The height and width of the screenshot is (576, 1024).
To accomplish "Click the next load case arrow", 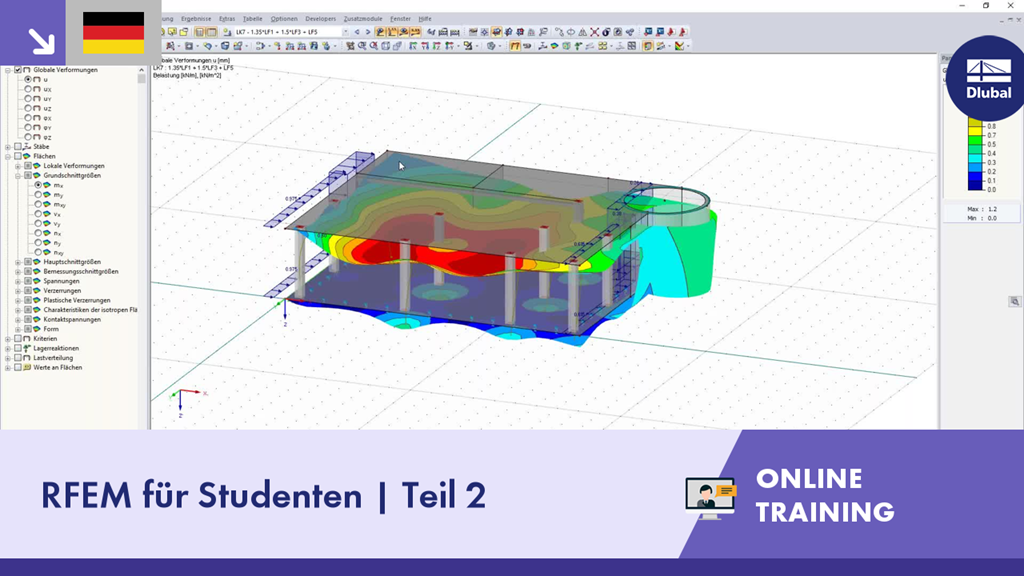I will click(368, 32).
